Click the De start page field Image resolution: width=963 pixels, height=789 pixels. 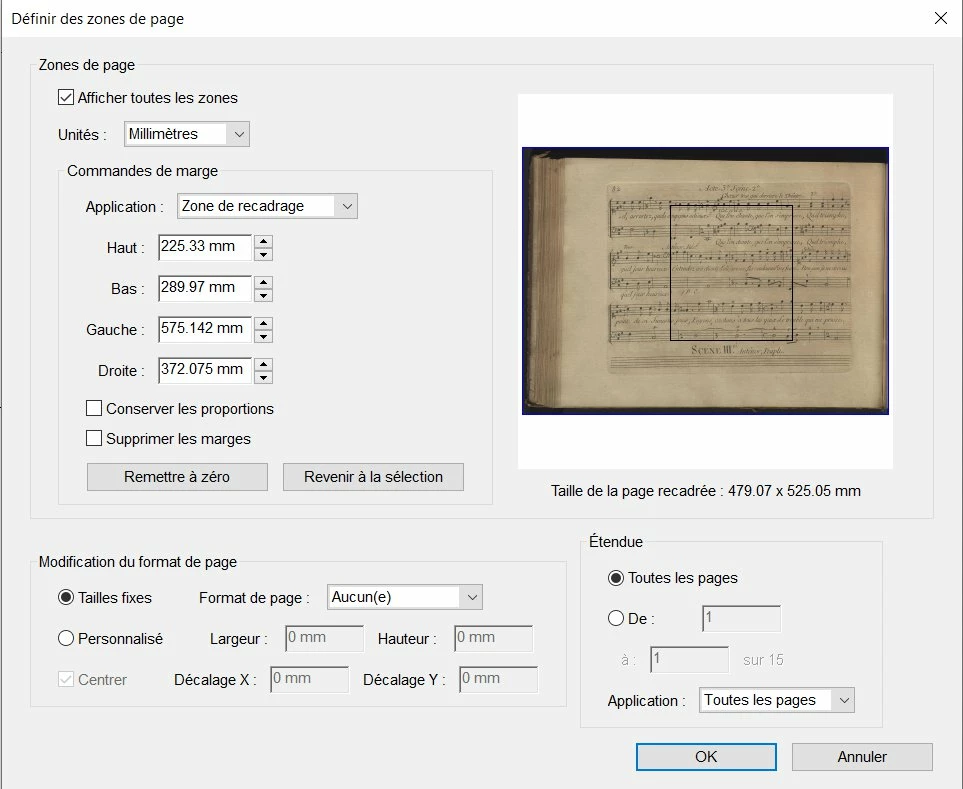tap(741, 618)
